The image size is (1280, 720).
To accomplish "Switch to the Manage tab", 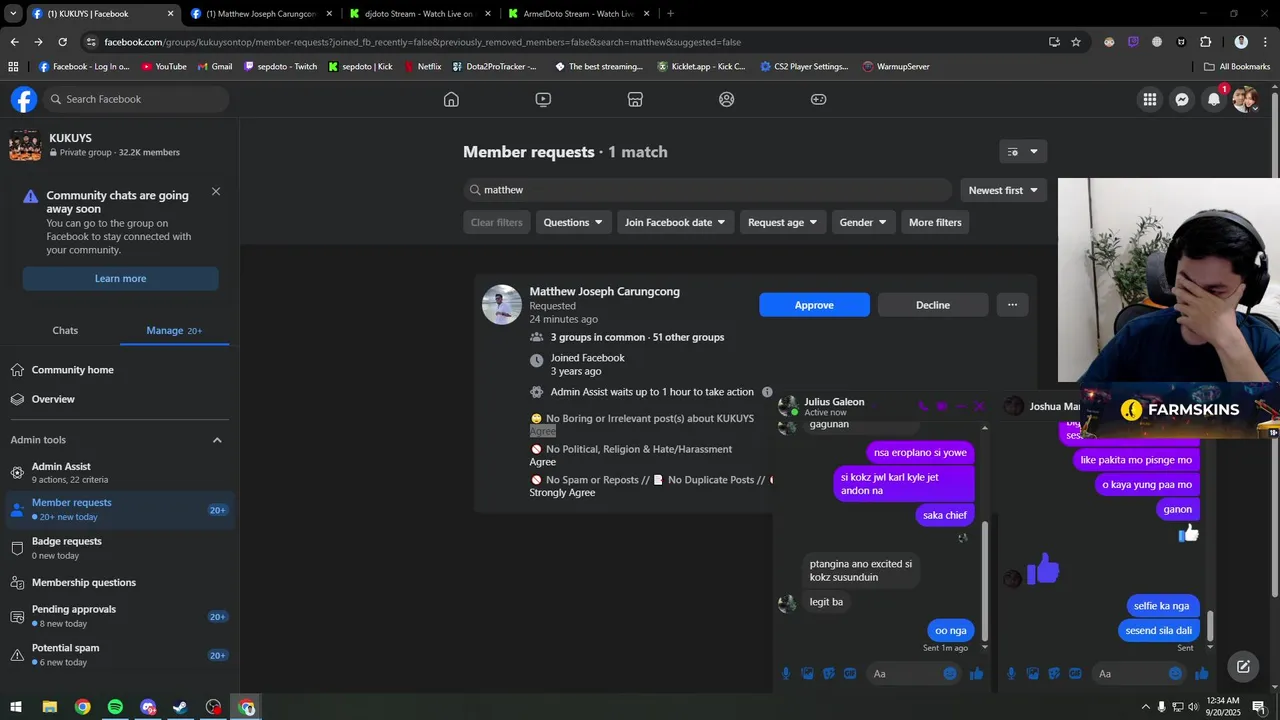I will [174, 330].
